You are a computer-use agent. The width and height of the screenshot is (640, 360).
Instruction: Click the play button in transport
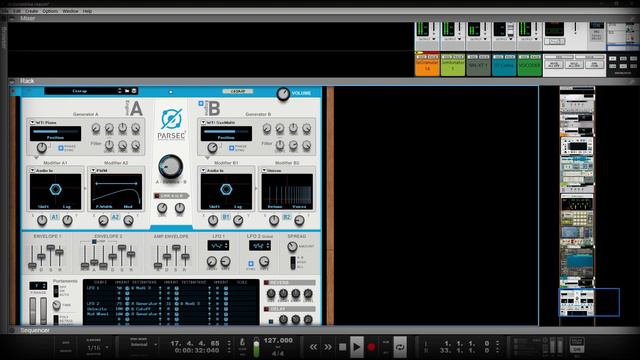[356, 347]
